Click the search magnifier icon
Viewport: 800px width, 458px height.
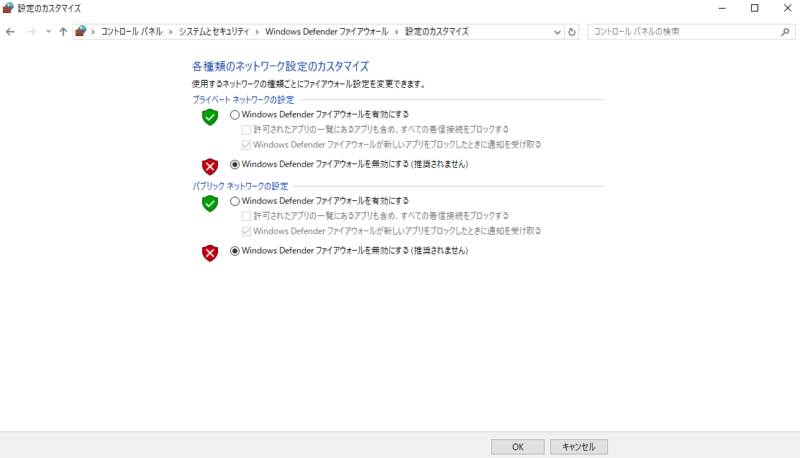coord(785,32)
